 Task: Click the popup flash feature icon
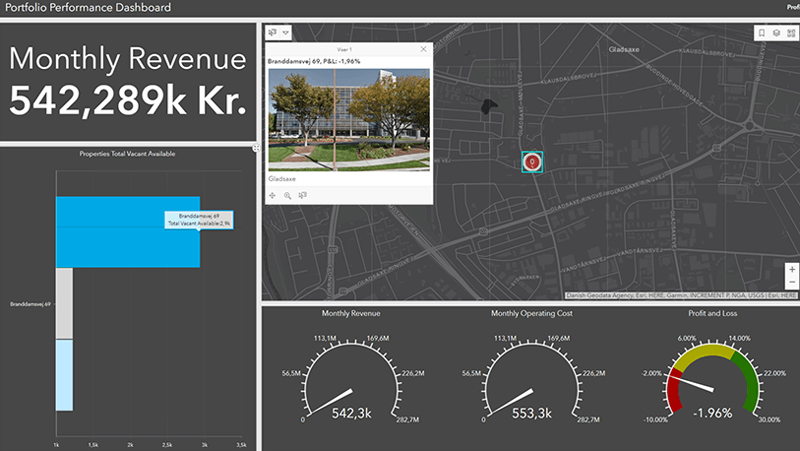(x=302, y=195)
